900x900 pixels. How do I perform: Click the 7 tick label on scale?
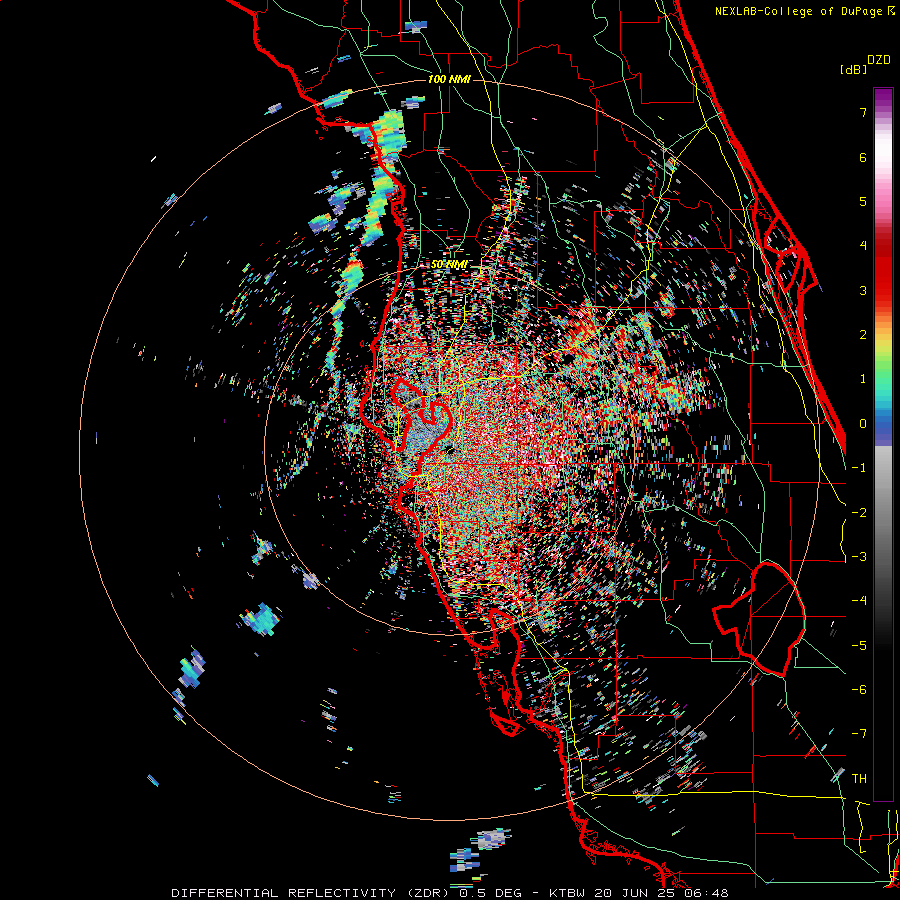862,112
